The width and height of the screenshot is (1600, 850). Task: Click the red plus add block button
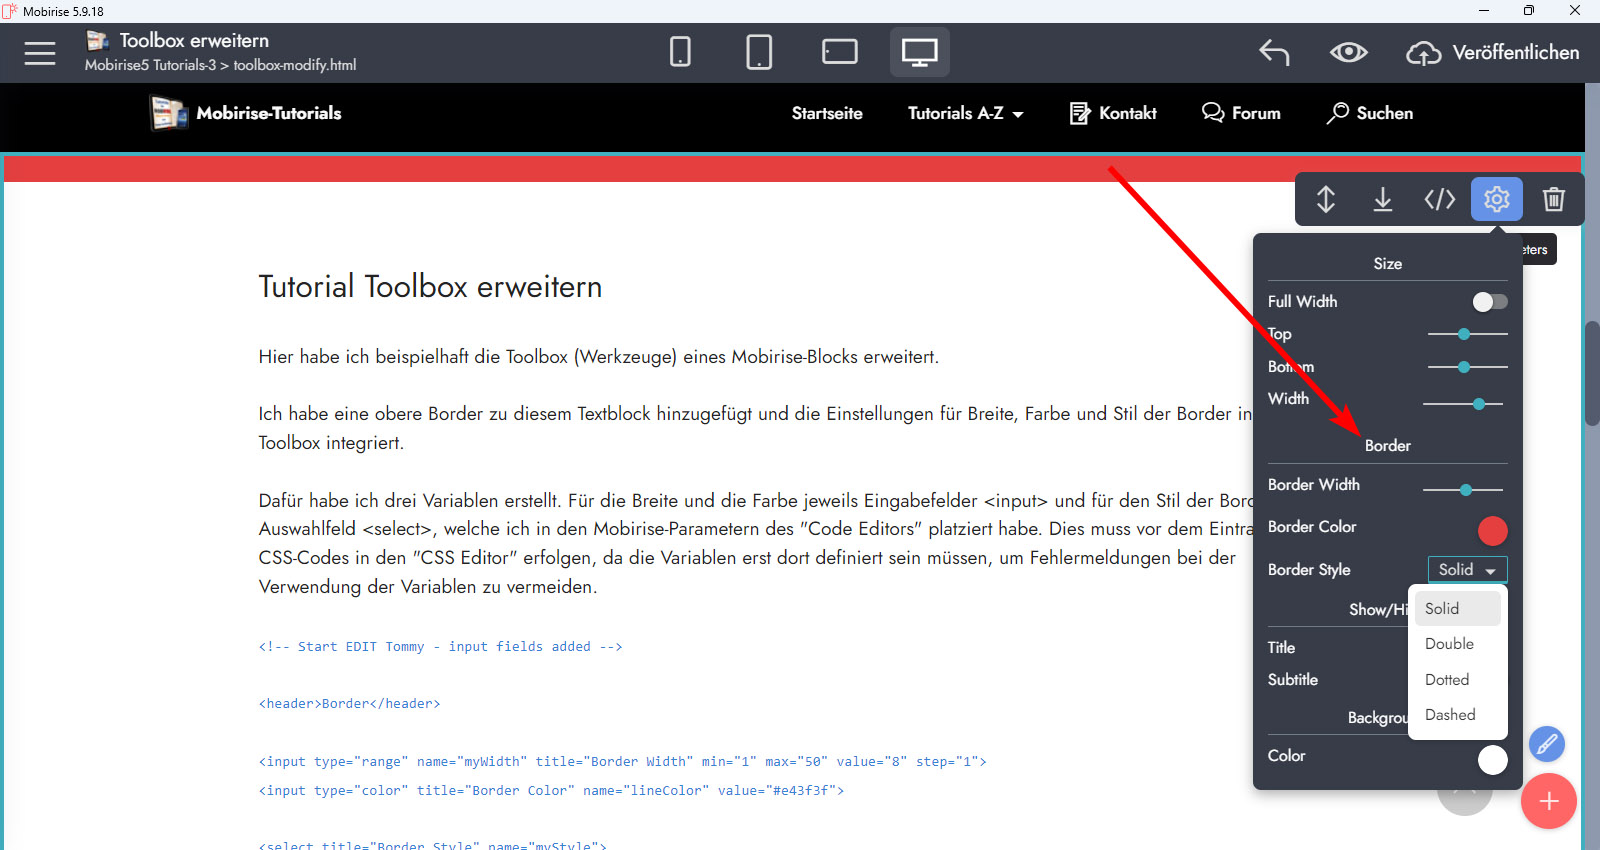point(1548,801)
